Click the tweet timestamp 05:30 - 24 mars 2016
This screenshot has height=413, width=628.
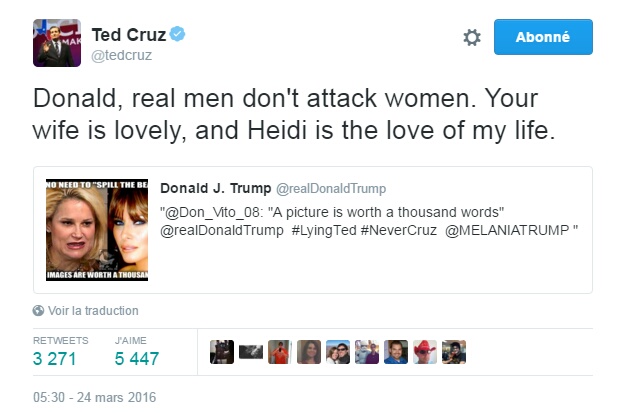coord(96,397)
